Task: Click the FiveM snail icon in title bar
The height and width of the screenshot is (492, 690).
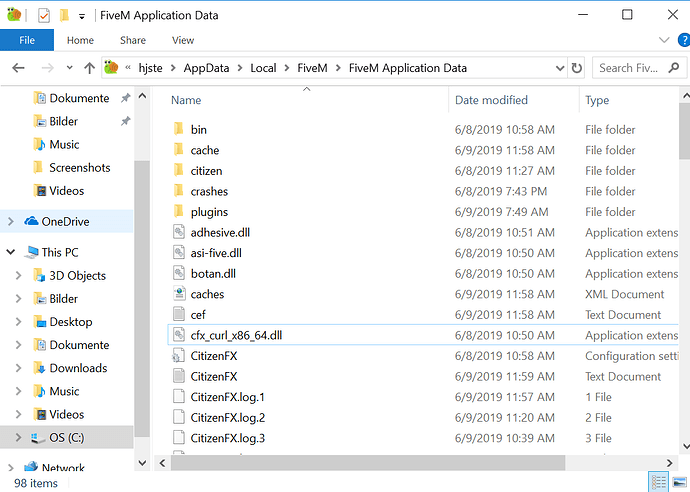Action: click(14, 15)
